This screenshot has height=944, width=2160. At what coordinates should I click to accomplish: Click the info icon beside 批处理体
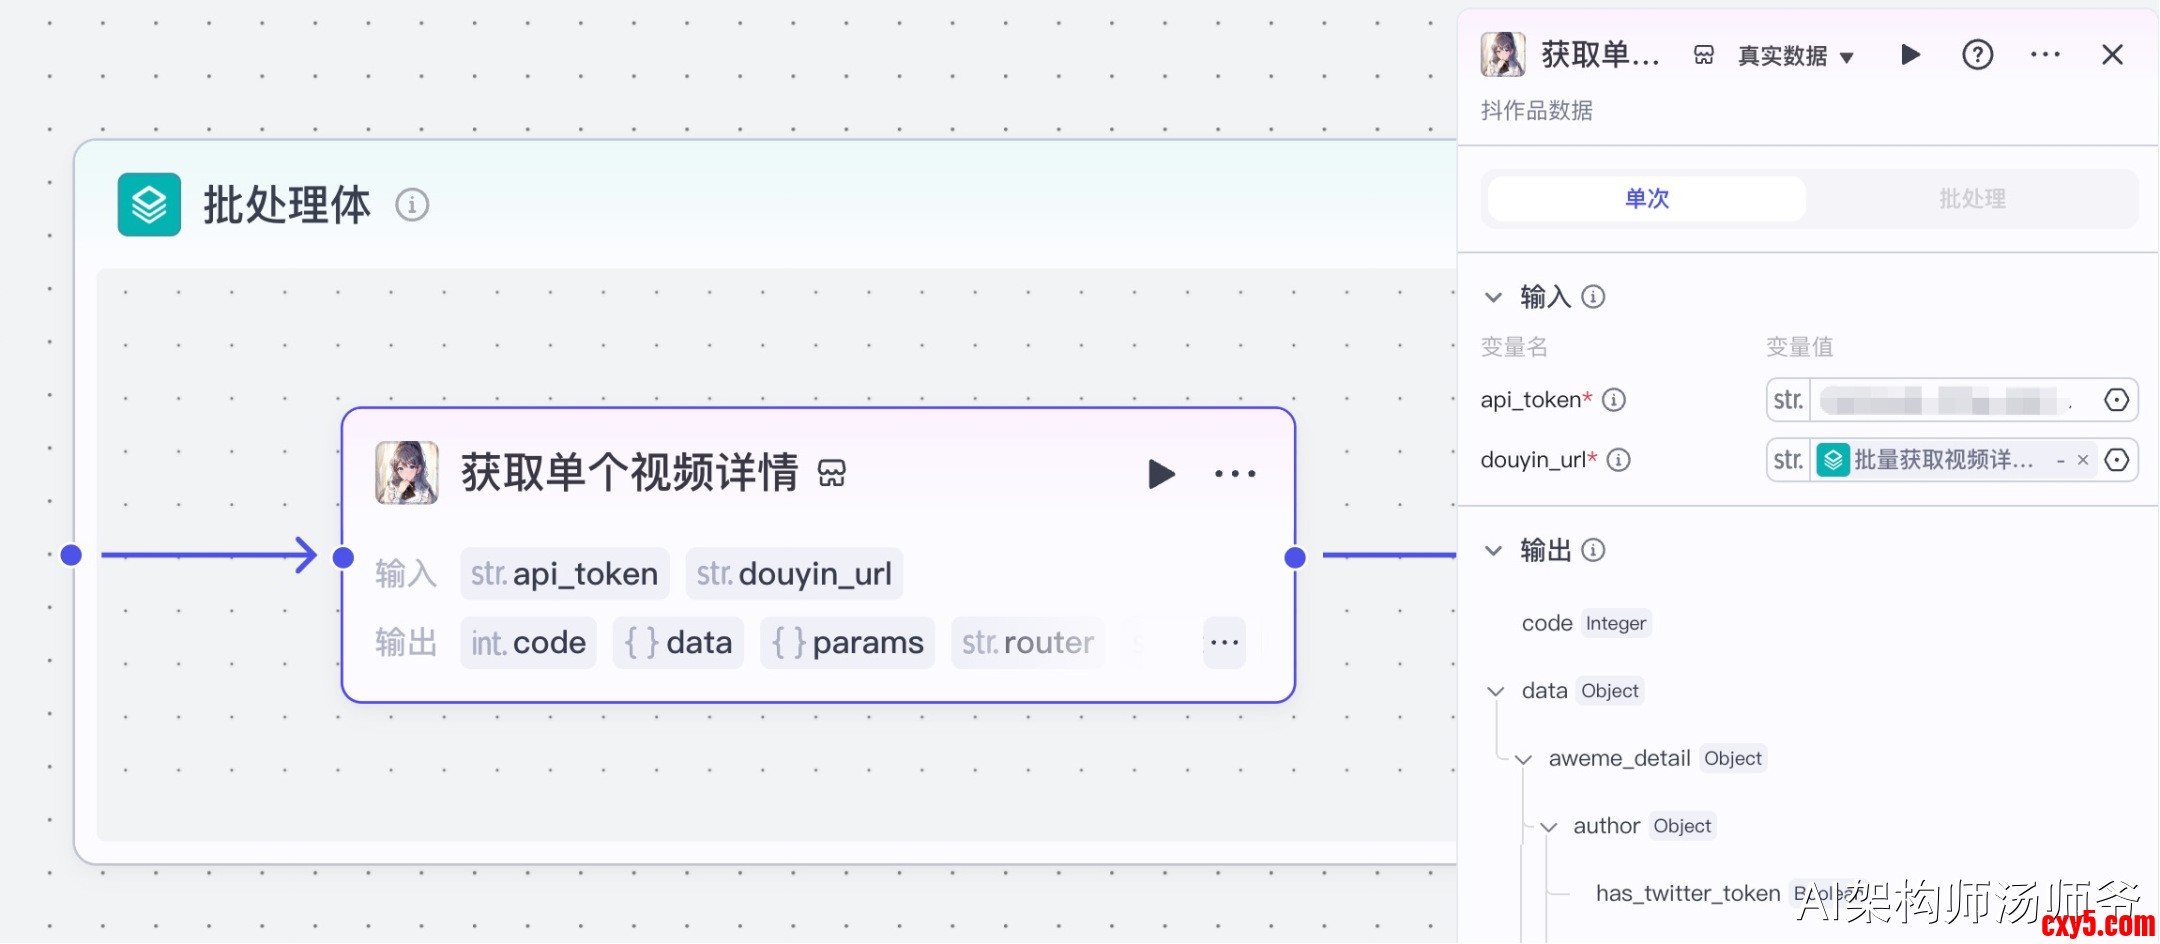[412, 205]
